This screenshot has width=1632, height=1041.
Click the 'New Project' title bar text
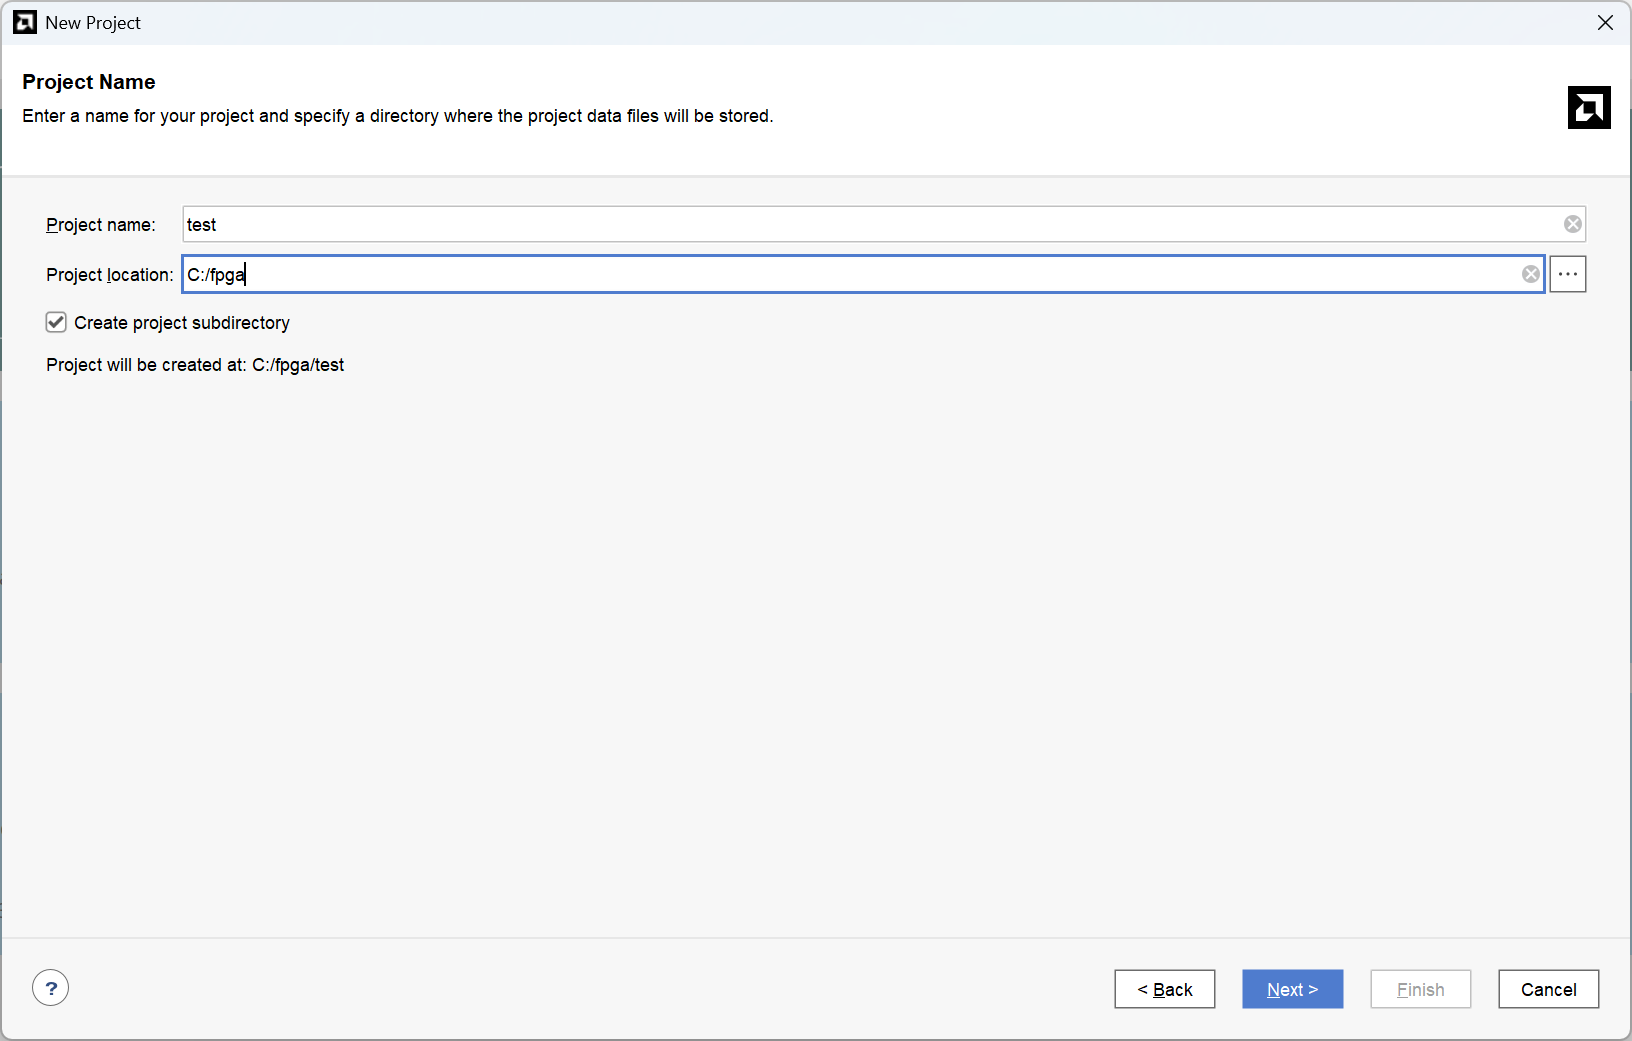click(93, 22)
